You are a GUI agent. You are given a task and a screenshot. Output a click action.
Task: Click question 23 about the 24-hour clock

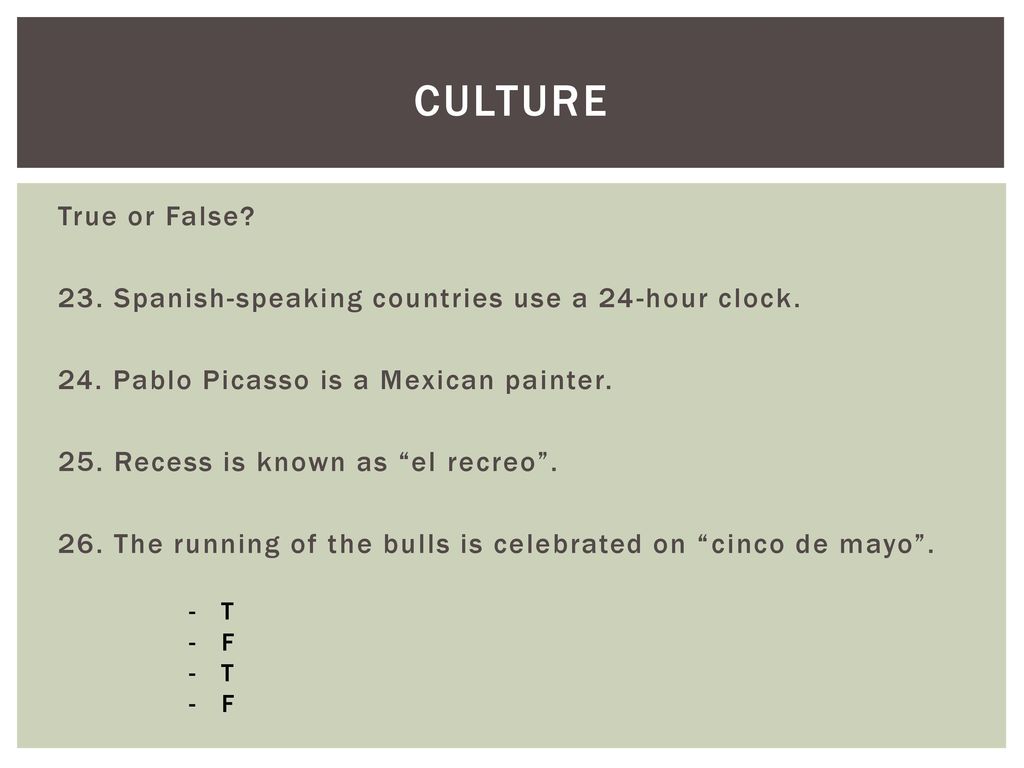point(429,299)
